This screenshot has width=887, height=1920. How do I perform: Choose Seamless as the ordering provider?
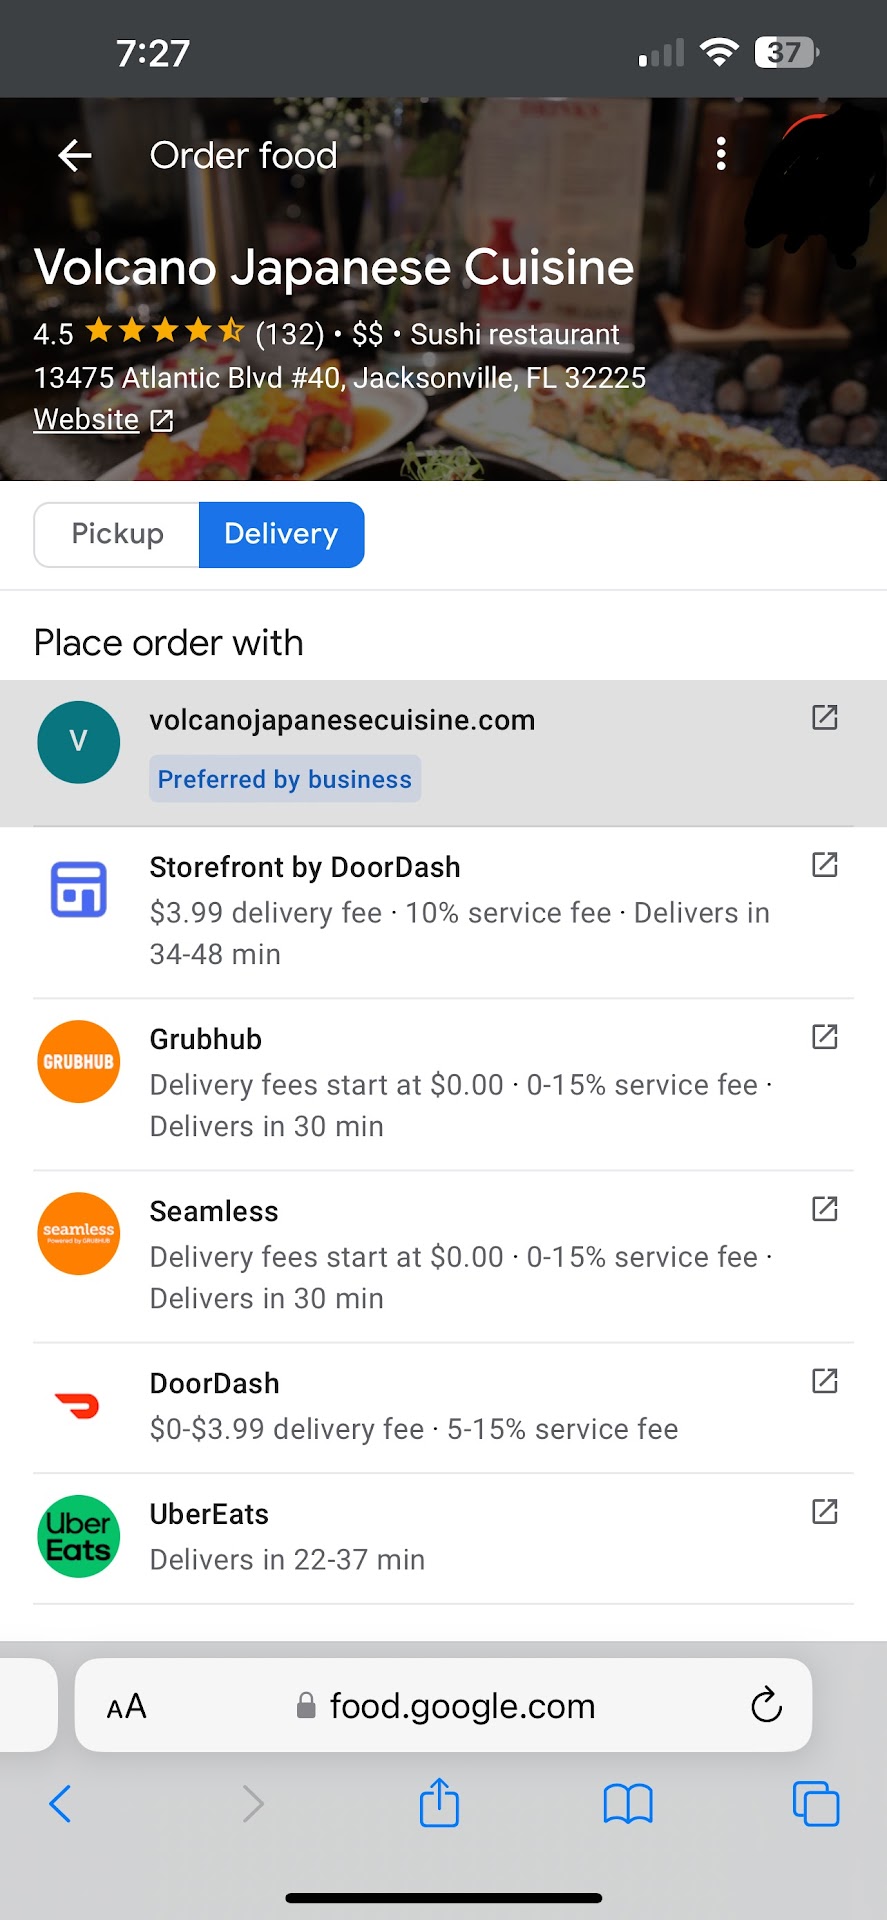[x=214, y=1211]
